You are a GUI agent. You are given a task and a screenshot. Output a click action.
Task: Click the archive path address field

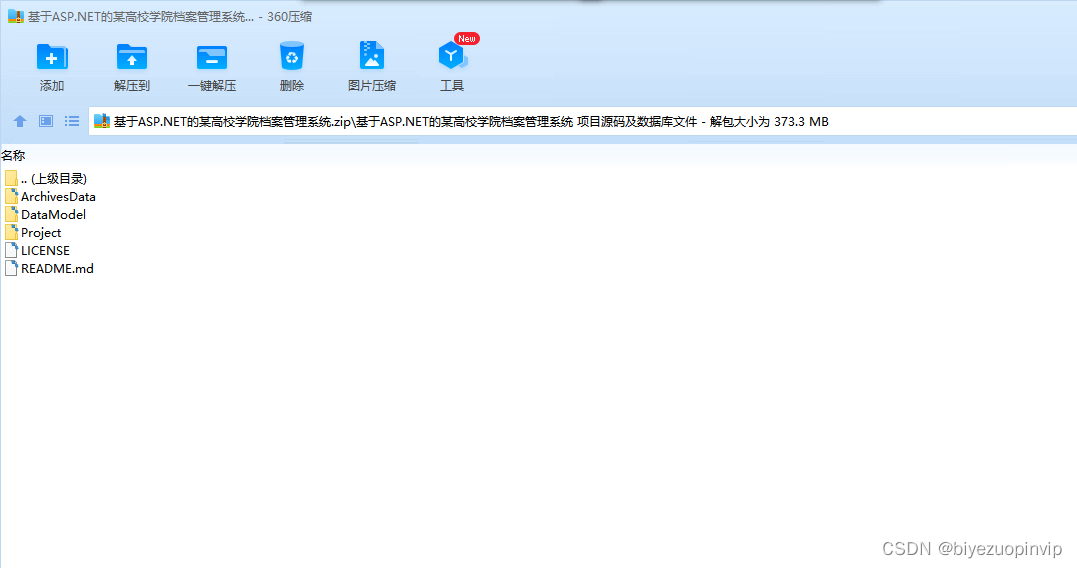(x=582, y=122)
